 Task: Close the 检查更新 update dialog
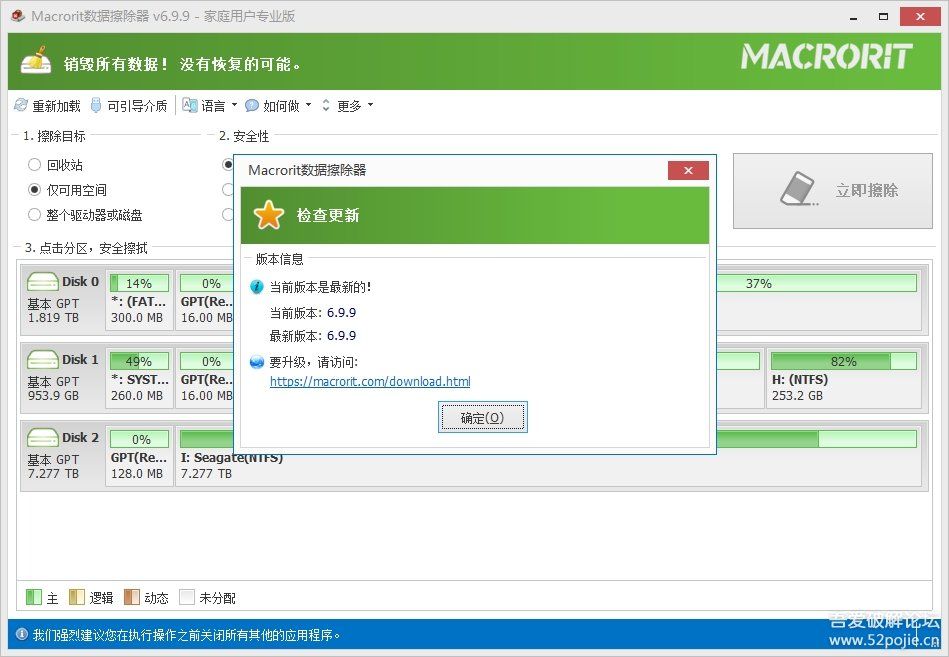click(x=688, y=171)
